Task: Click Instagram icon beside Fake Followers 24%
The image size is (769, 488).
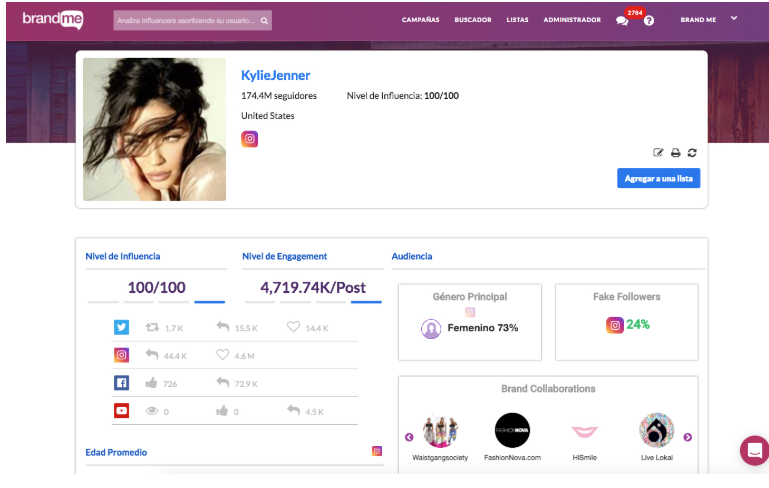Action: click(615, 325)
